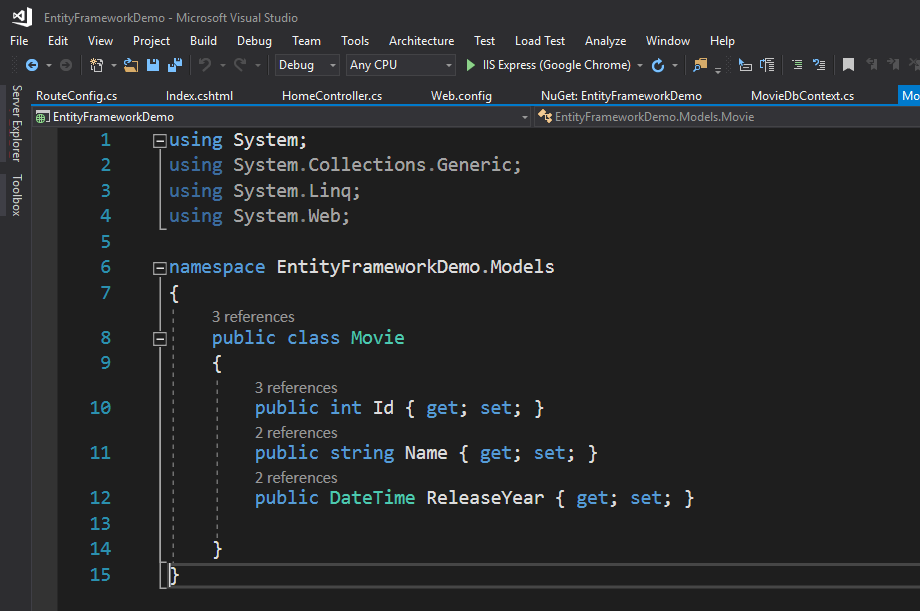Open the Team menu
The width and height of the screenshot is (920, 611).
coord(307,41)
